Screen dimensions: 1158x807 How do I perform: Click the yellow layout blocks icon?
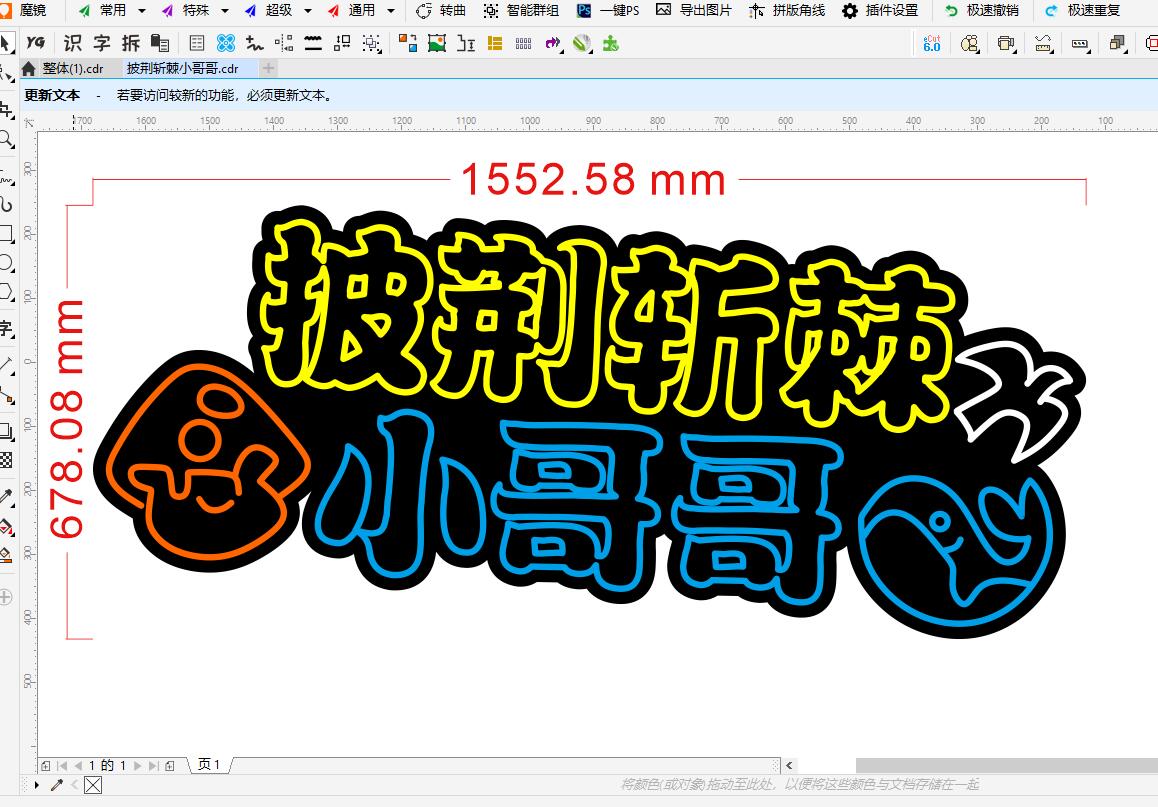coord(495,43)
